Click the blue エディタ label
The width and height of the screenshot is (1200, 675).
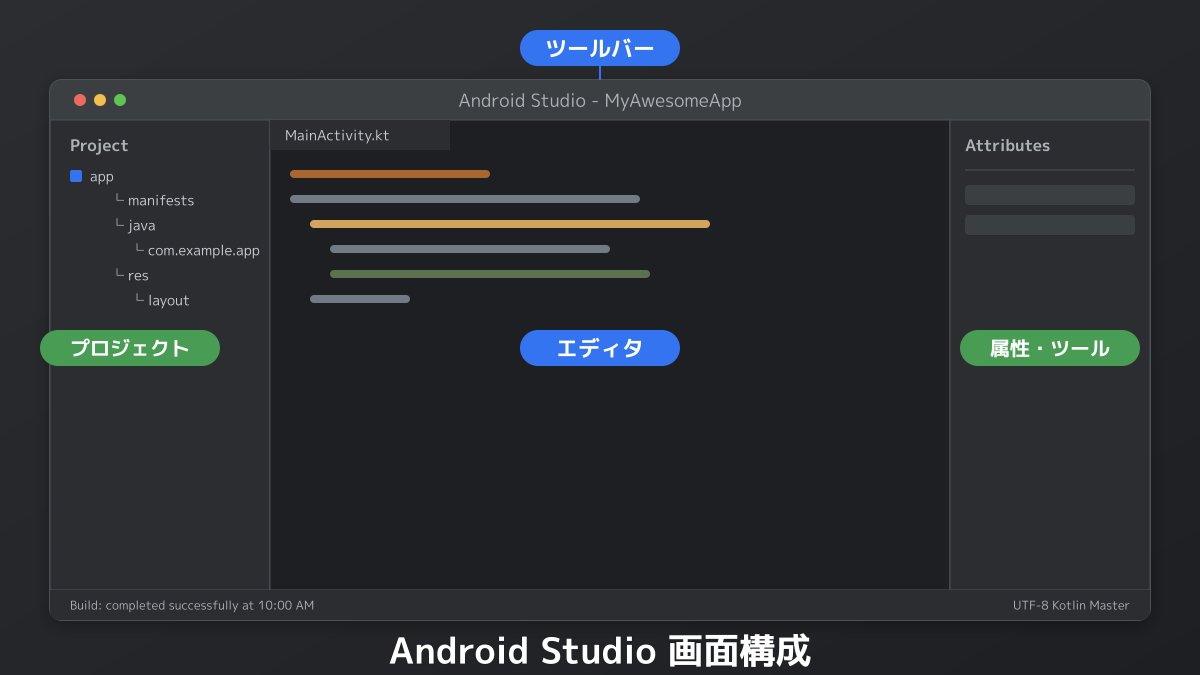point(599,348)
